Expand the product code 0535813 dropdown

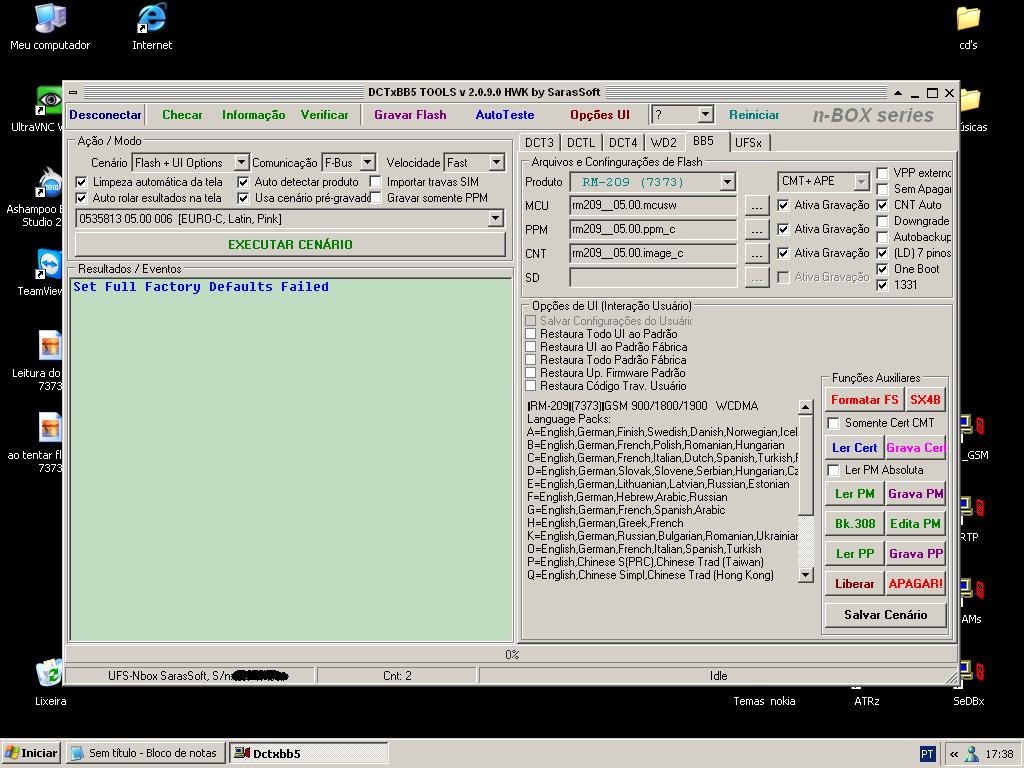496,218
